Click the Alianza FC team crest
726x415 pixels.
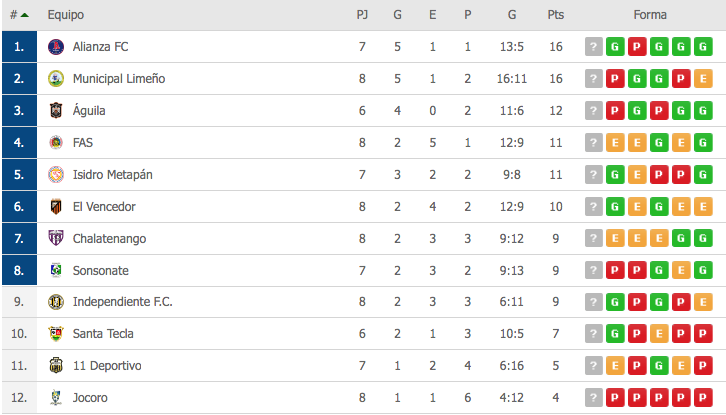[56, 47]
